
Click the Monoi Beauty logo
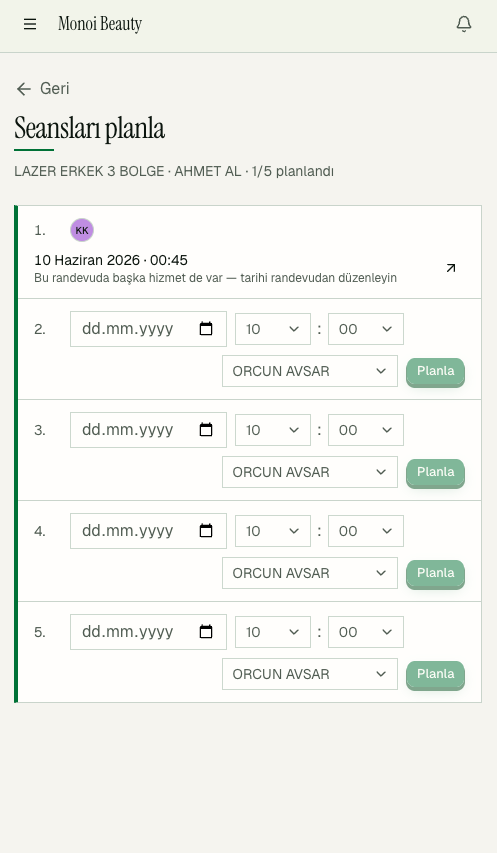click(100, 24)
